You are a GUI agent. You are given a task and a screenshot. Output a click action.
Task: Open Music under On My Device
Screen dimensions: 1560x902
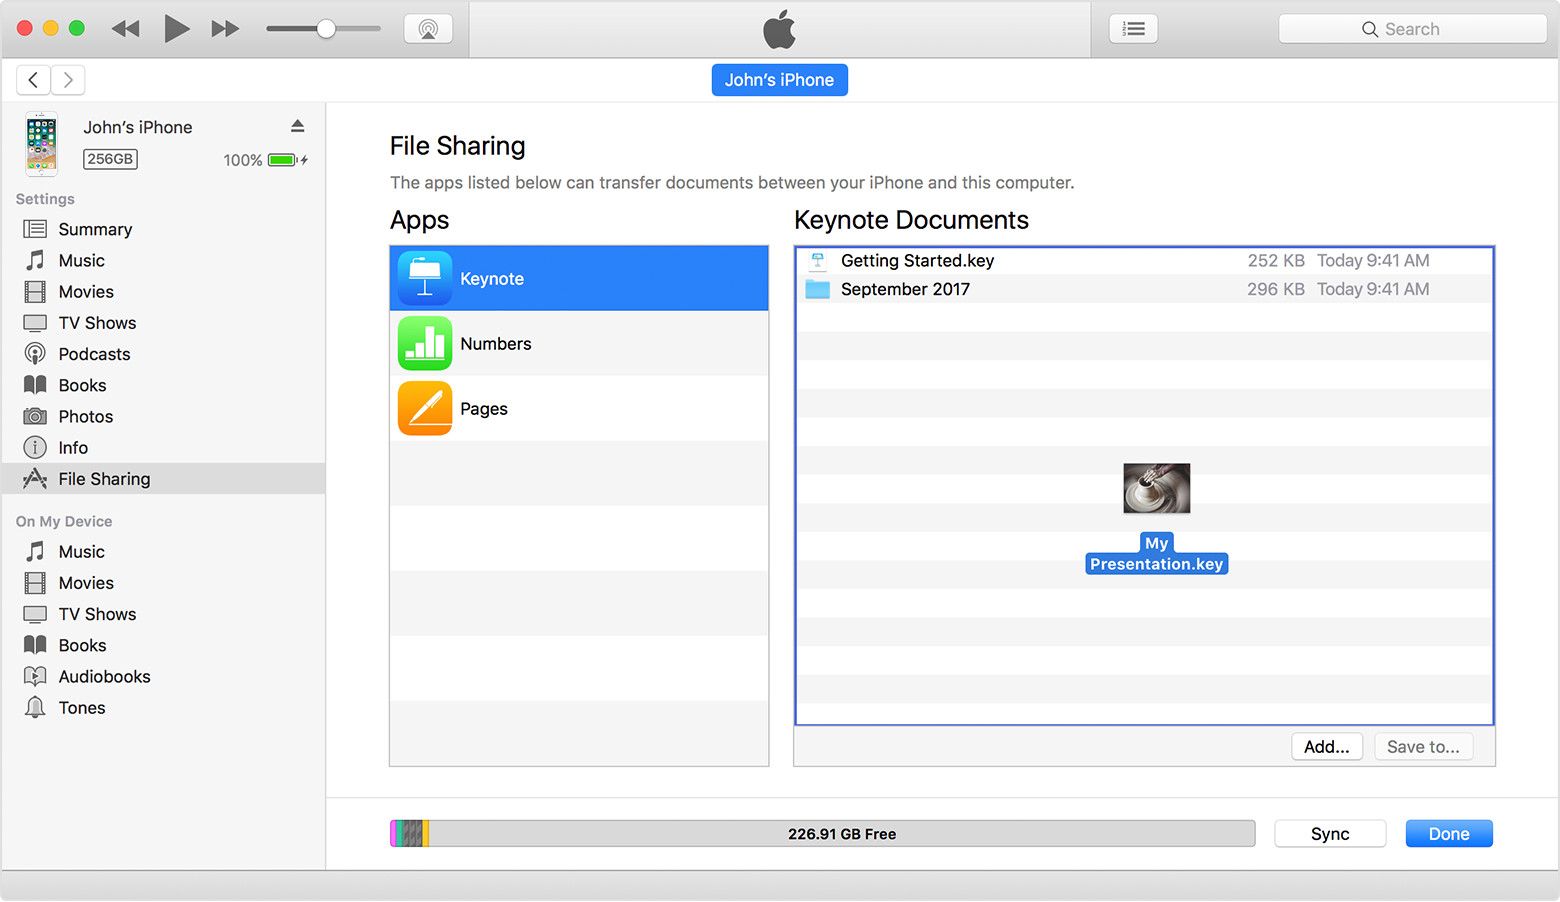click(x=163, y=552)
